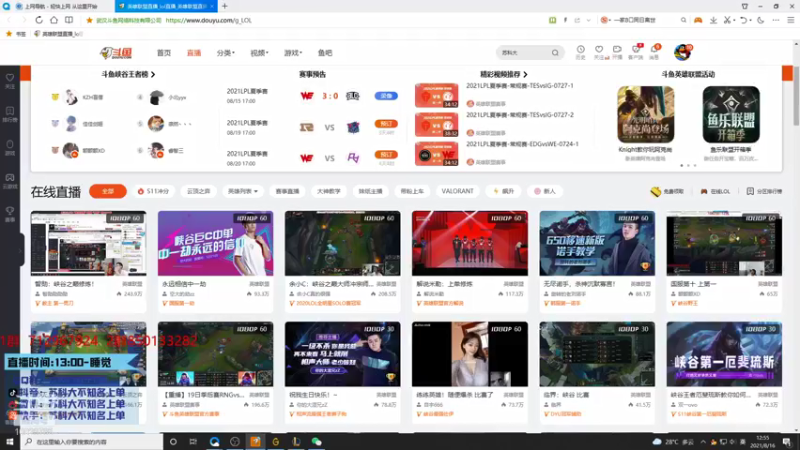Click the start-streaming camera icon in header
This screenshot has height=450, width=800.
click(617, 51)
